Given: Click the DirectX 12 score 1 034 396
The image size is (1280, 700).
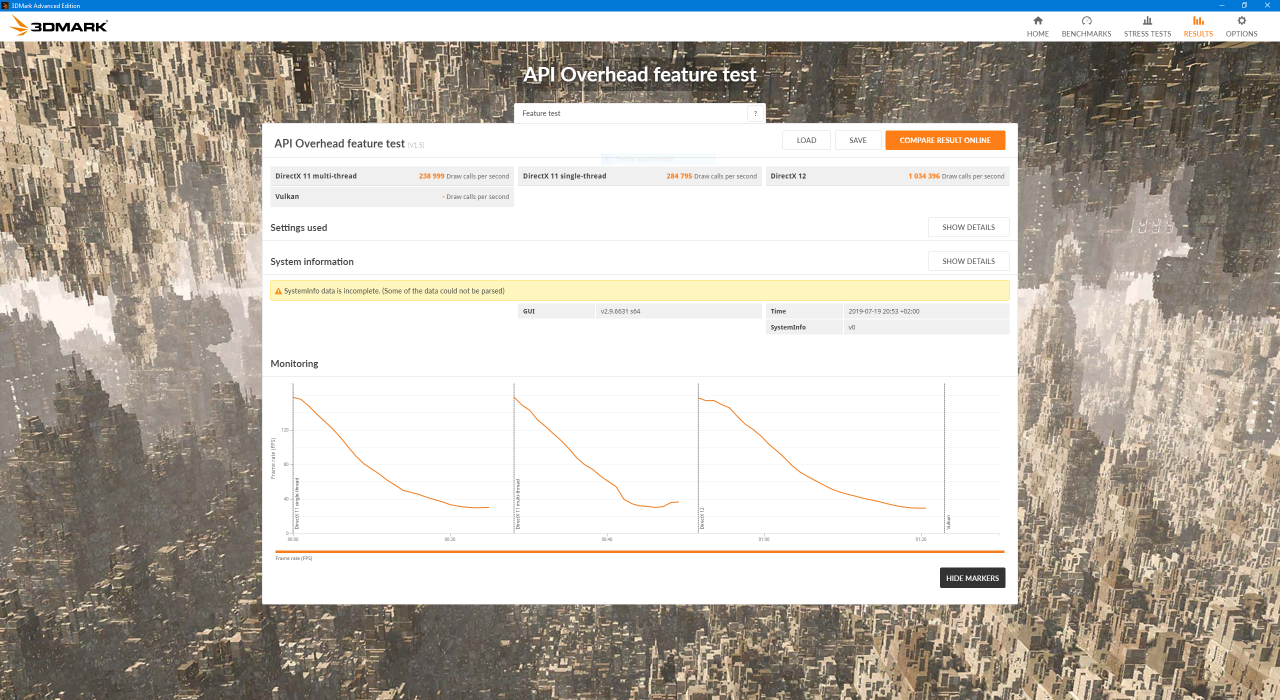Looking at the screenshot, I should click(924, 176).
